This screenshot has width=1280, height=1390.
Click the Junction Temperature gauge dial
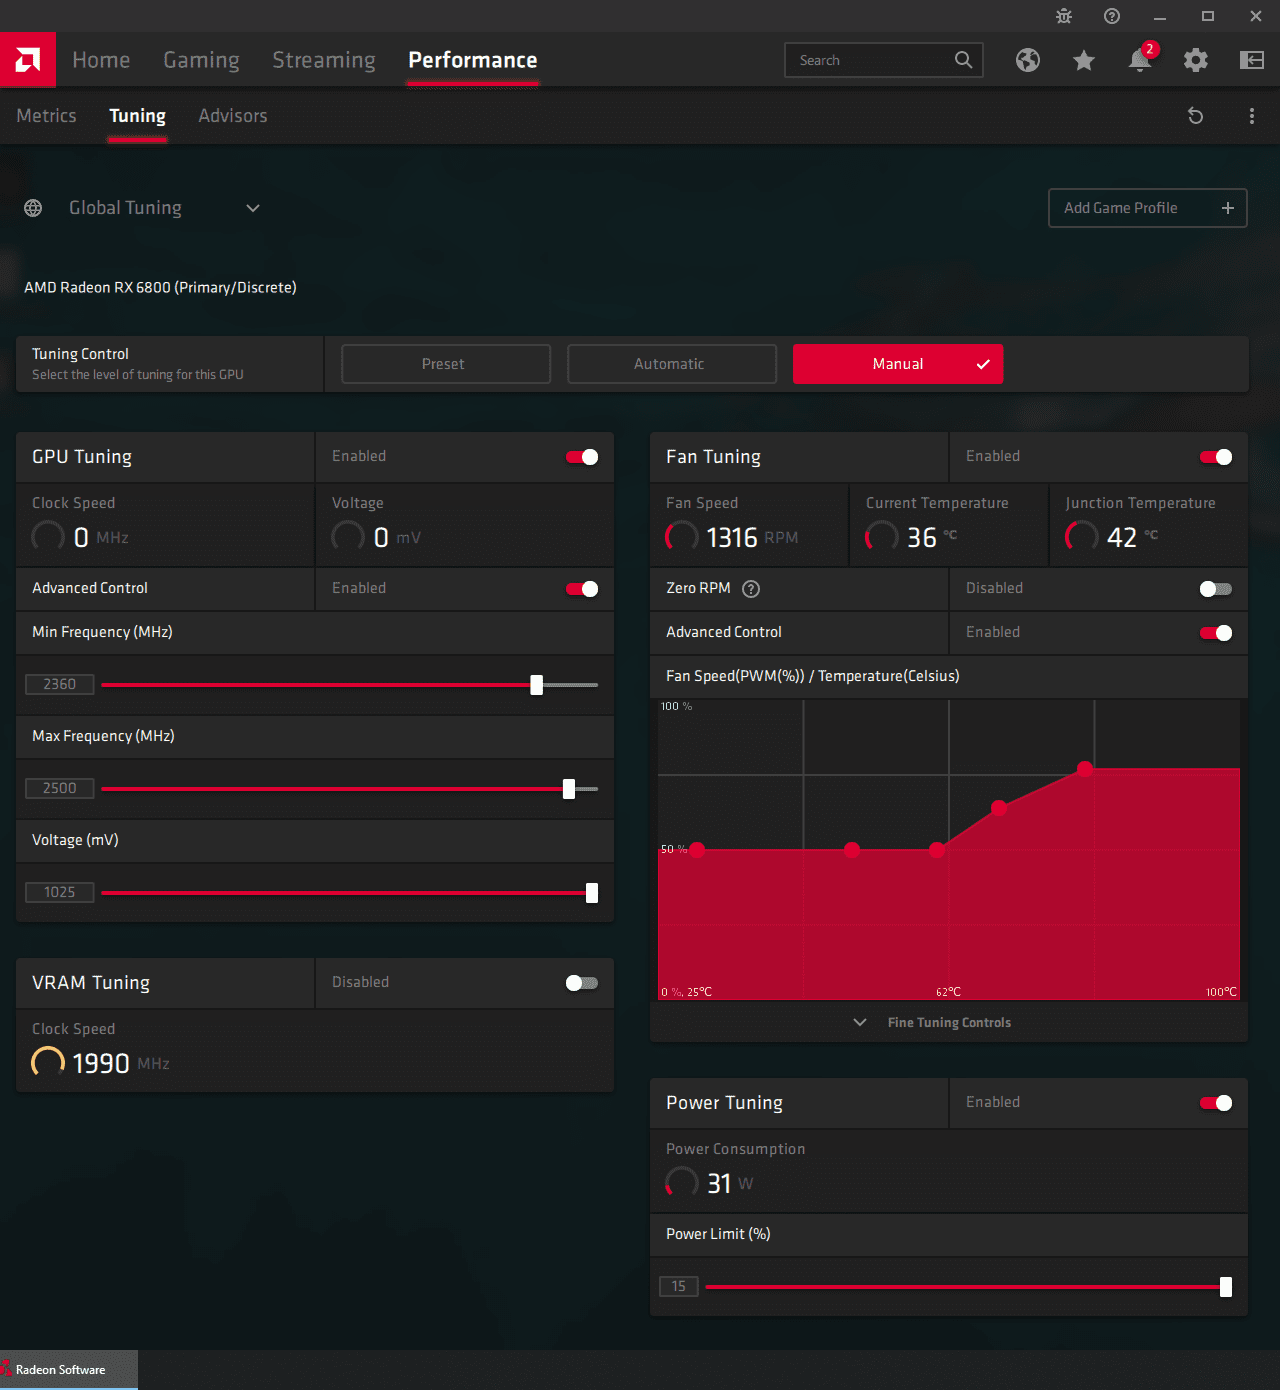(x=1082, y=536)
